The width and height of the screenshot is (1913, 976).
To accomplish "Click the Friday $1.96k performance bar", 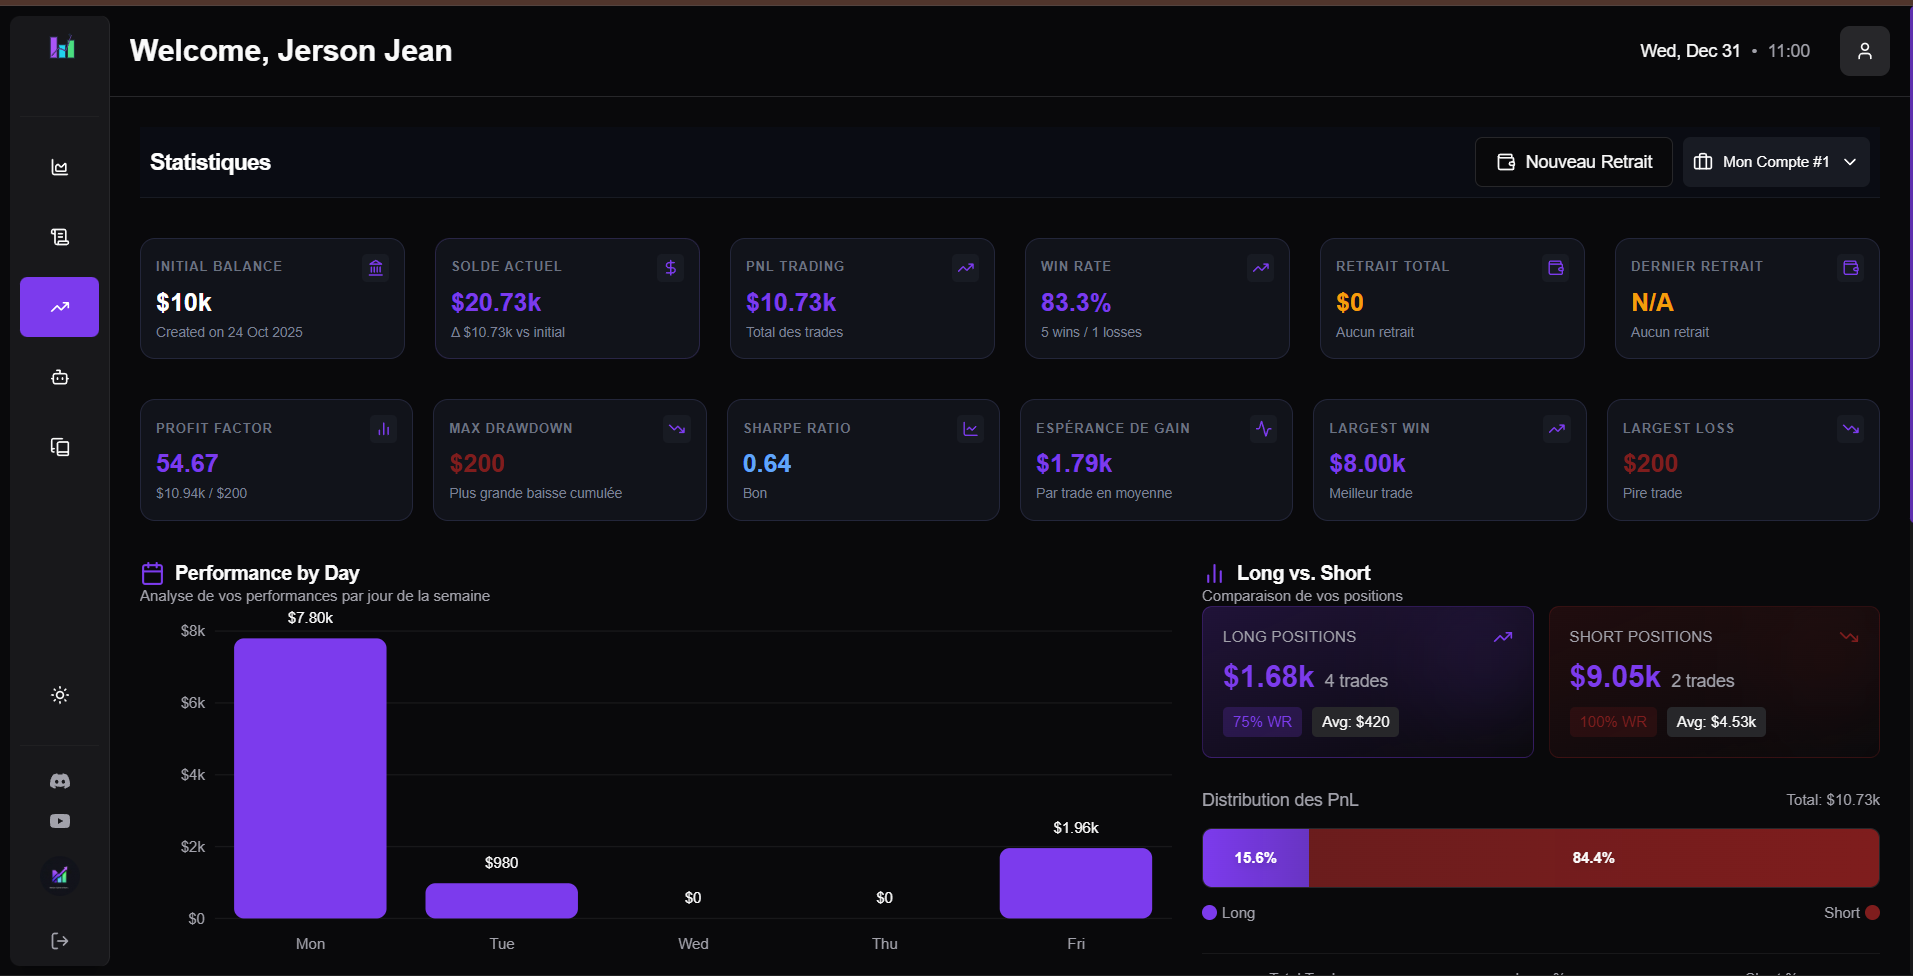I will tap(1075, 883).
